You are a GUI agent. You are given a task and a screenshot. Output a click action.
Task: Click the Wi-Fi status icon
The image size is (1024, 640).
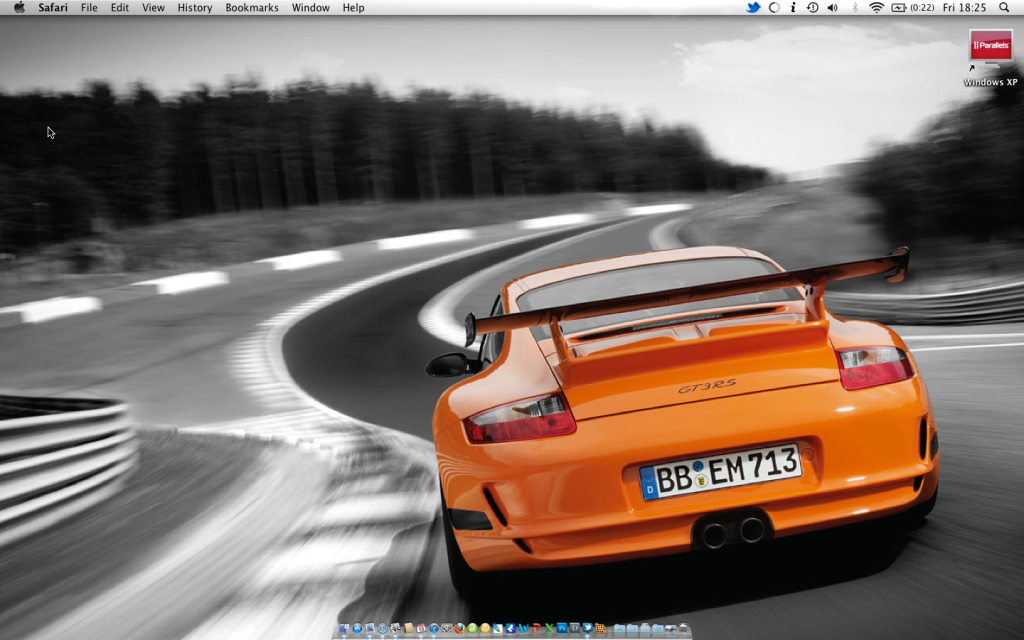coord(876,7)
